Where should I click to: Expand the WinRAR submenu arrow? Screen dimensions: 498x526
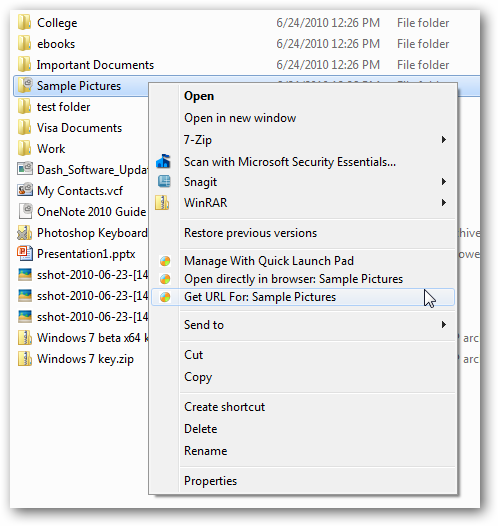pyautogui.click(x=444, y=203)
